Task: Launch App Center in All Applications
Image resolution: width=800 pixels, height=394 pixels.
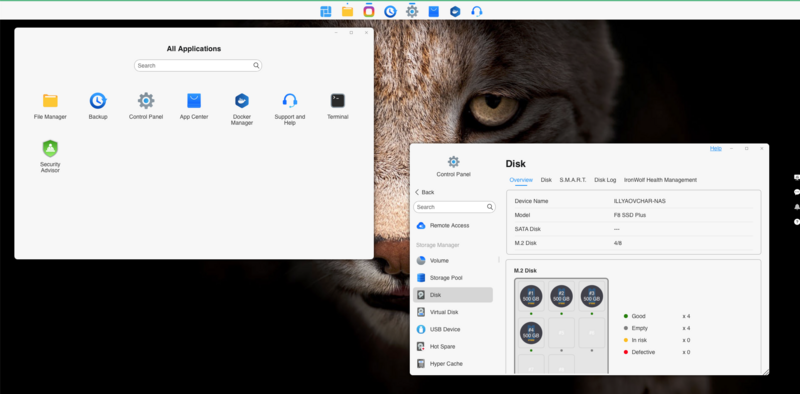Action: tap(194, 106)
